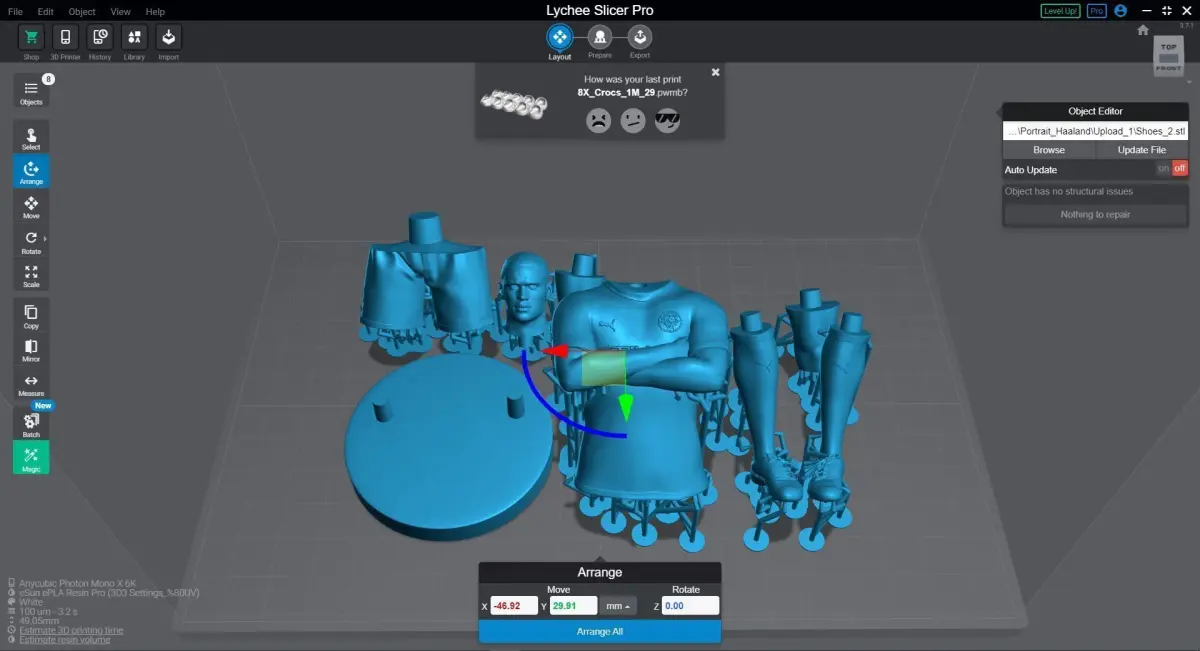
Task: Click the Pro badge
Action: point(1097,10)
